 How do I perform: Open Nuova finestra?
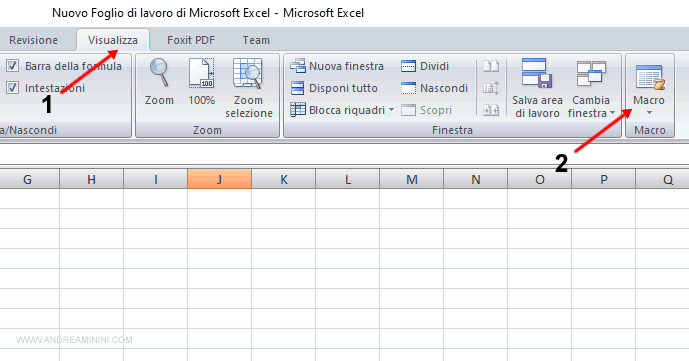337,66
